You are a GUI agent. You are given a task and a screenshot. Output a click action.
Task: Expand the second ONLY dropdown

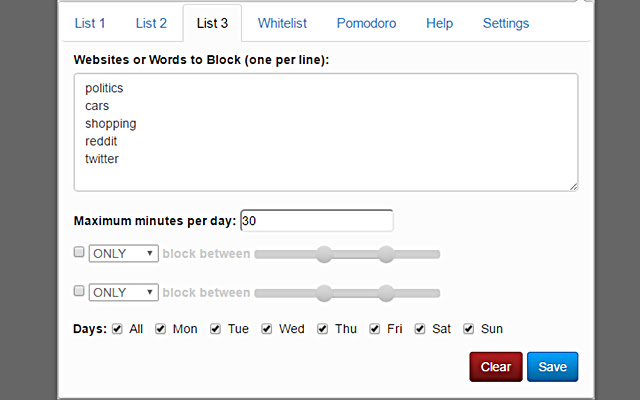coord(123,292)
